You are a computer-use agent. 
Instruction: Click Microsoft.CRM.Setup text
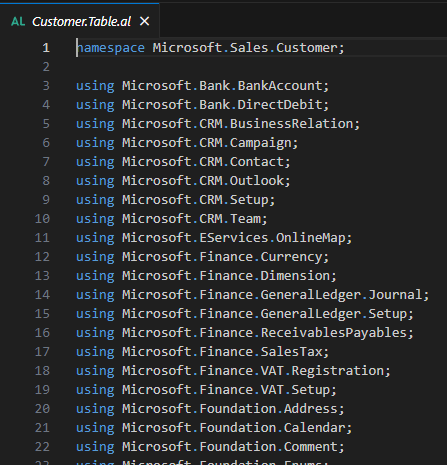[x=196, y=200]
